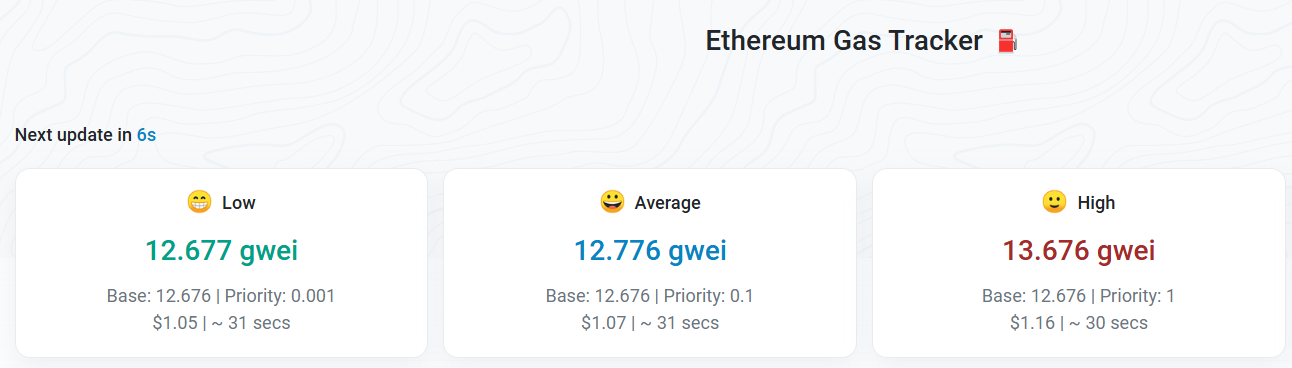Click the $1.07 ~ 31 secs estimate
The width and height of the screenshot is (1292, 368).
pyautogui.click(x=650, y=323)
